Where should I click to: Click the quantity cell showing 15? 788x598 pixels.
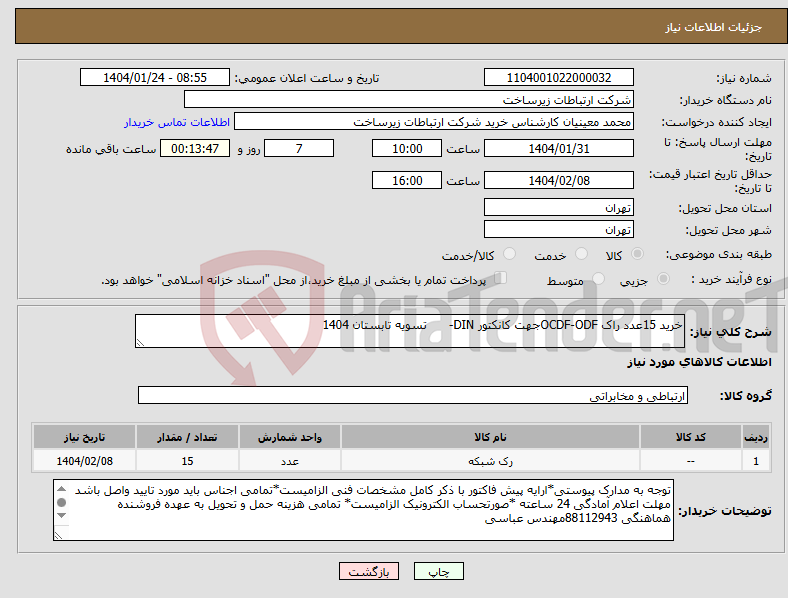point(187,461)
